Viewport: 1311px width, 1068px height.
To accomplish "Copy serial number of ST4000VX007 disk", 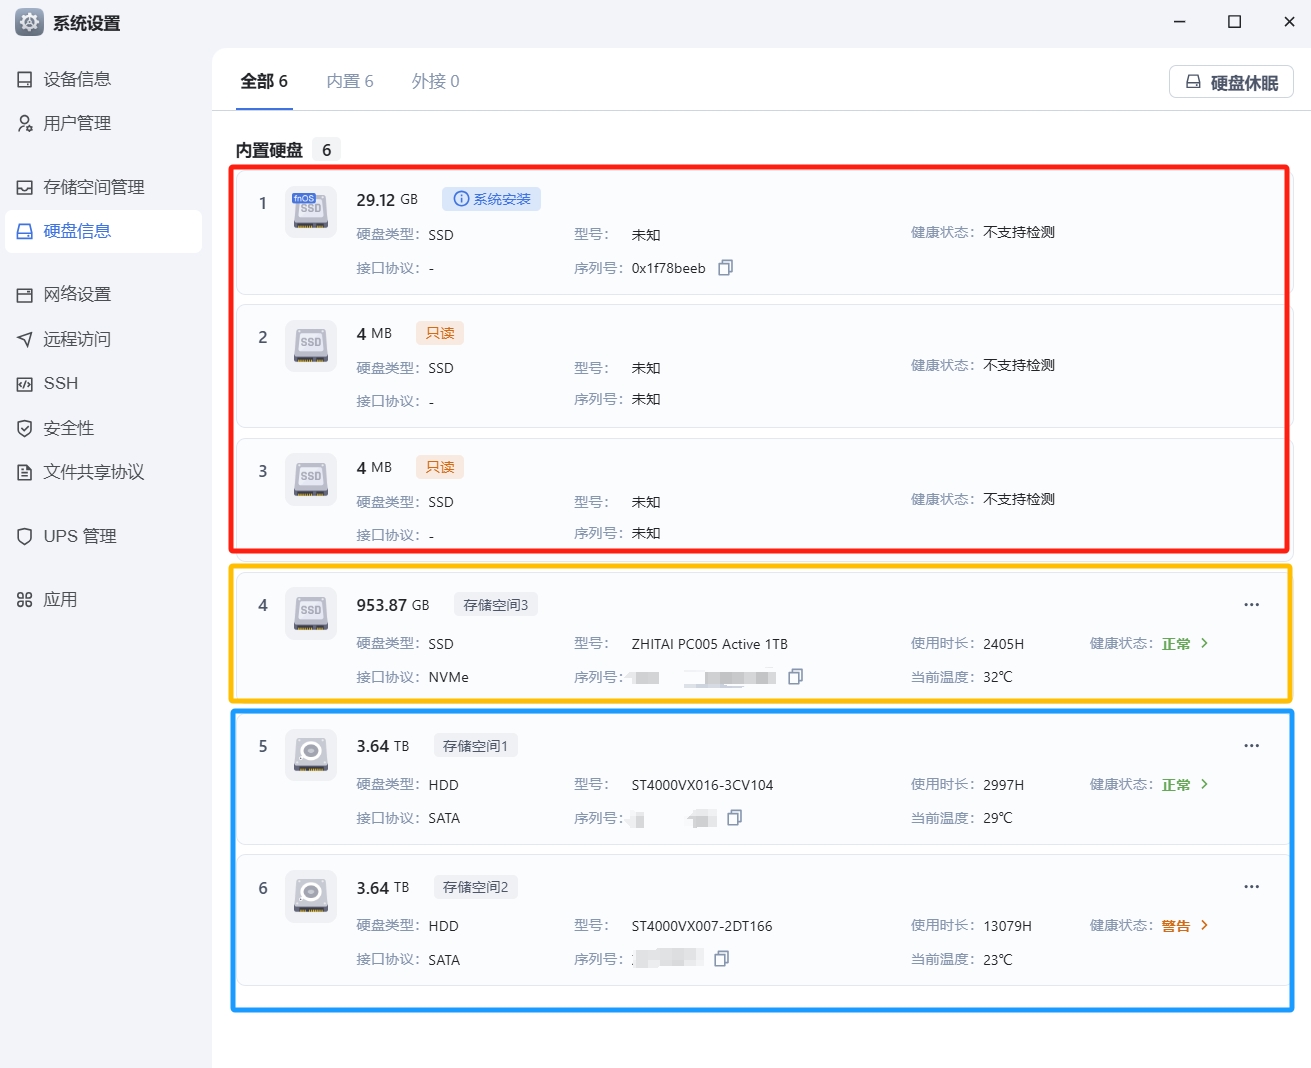I will click(722, 959).
